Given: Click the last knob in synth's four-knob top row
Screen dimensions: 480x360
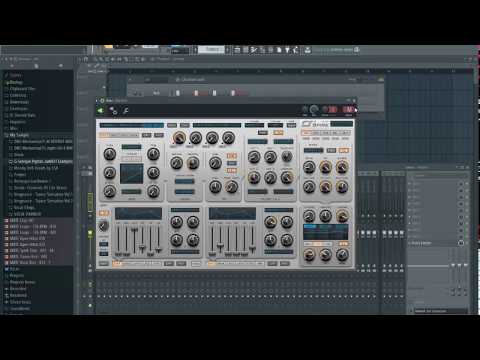Looking at the screenshot, I should [x=228, y=138].
